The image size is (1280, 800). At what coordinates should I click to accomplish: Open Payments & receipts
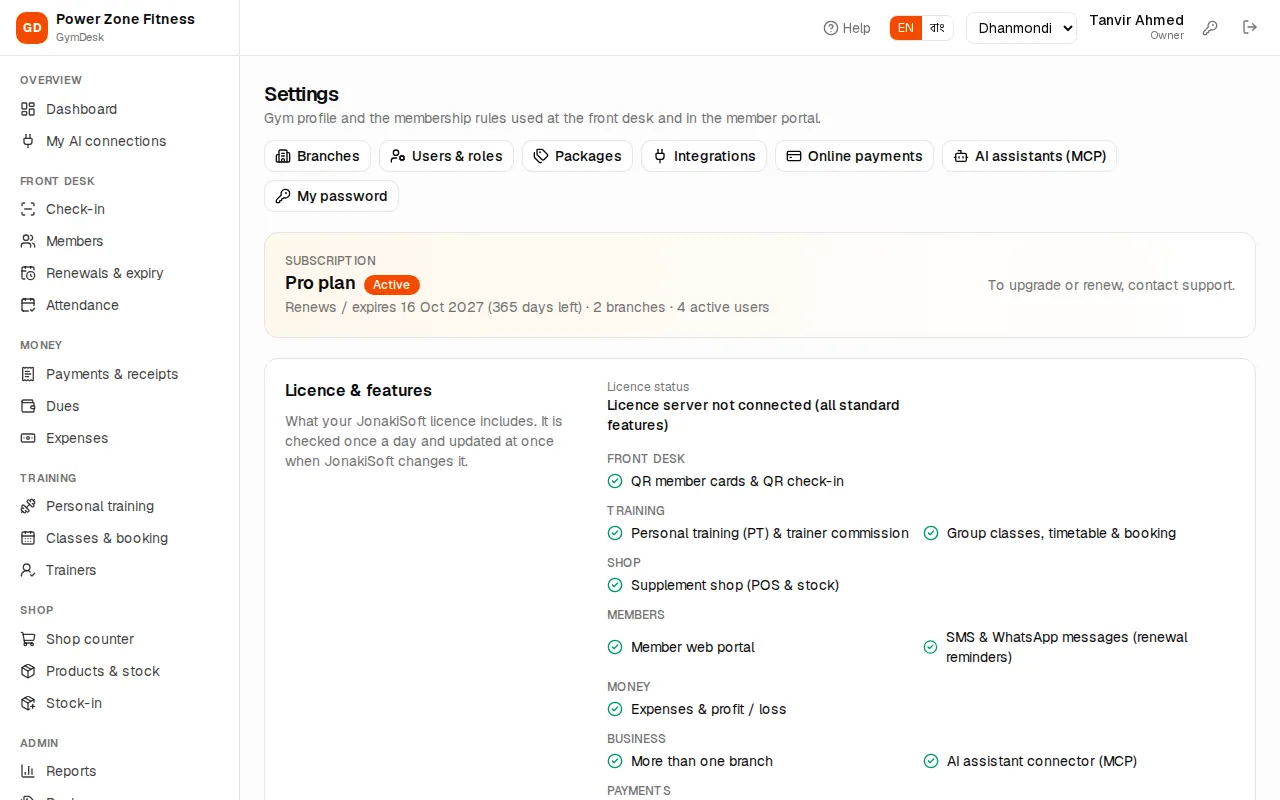(x=120, y=374)
